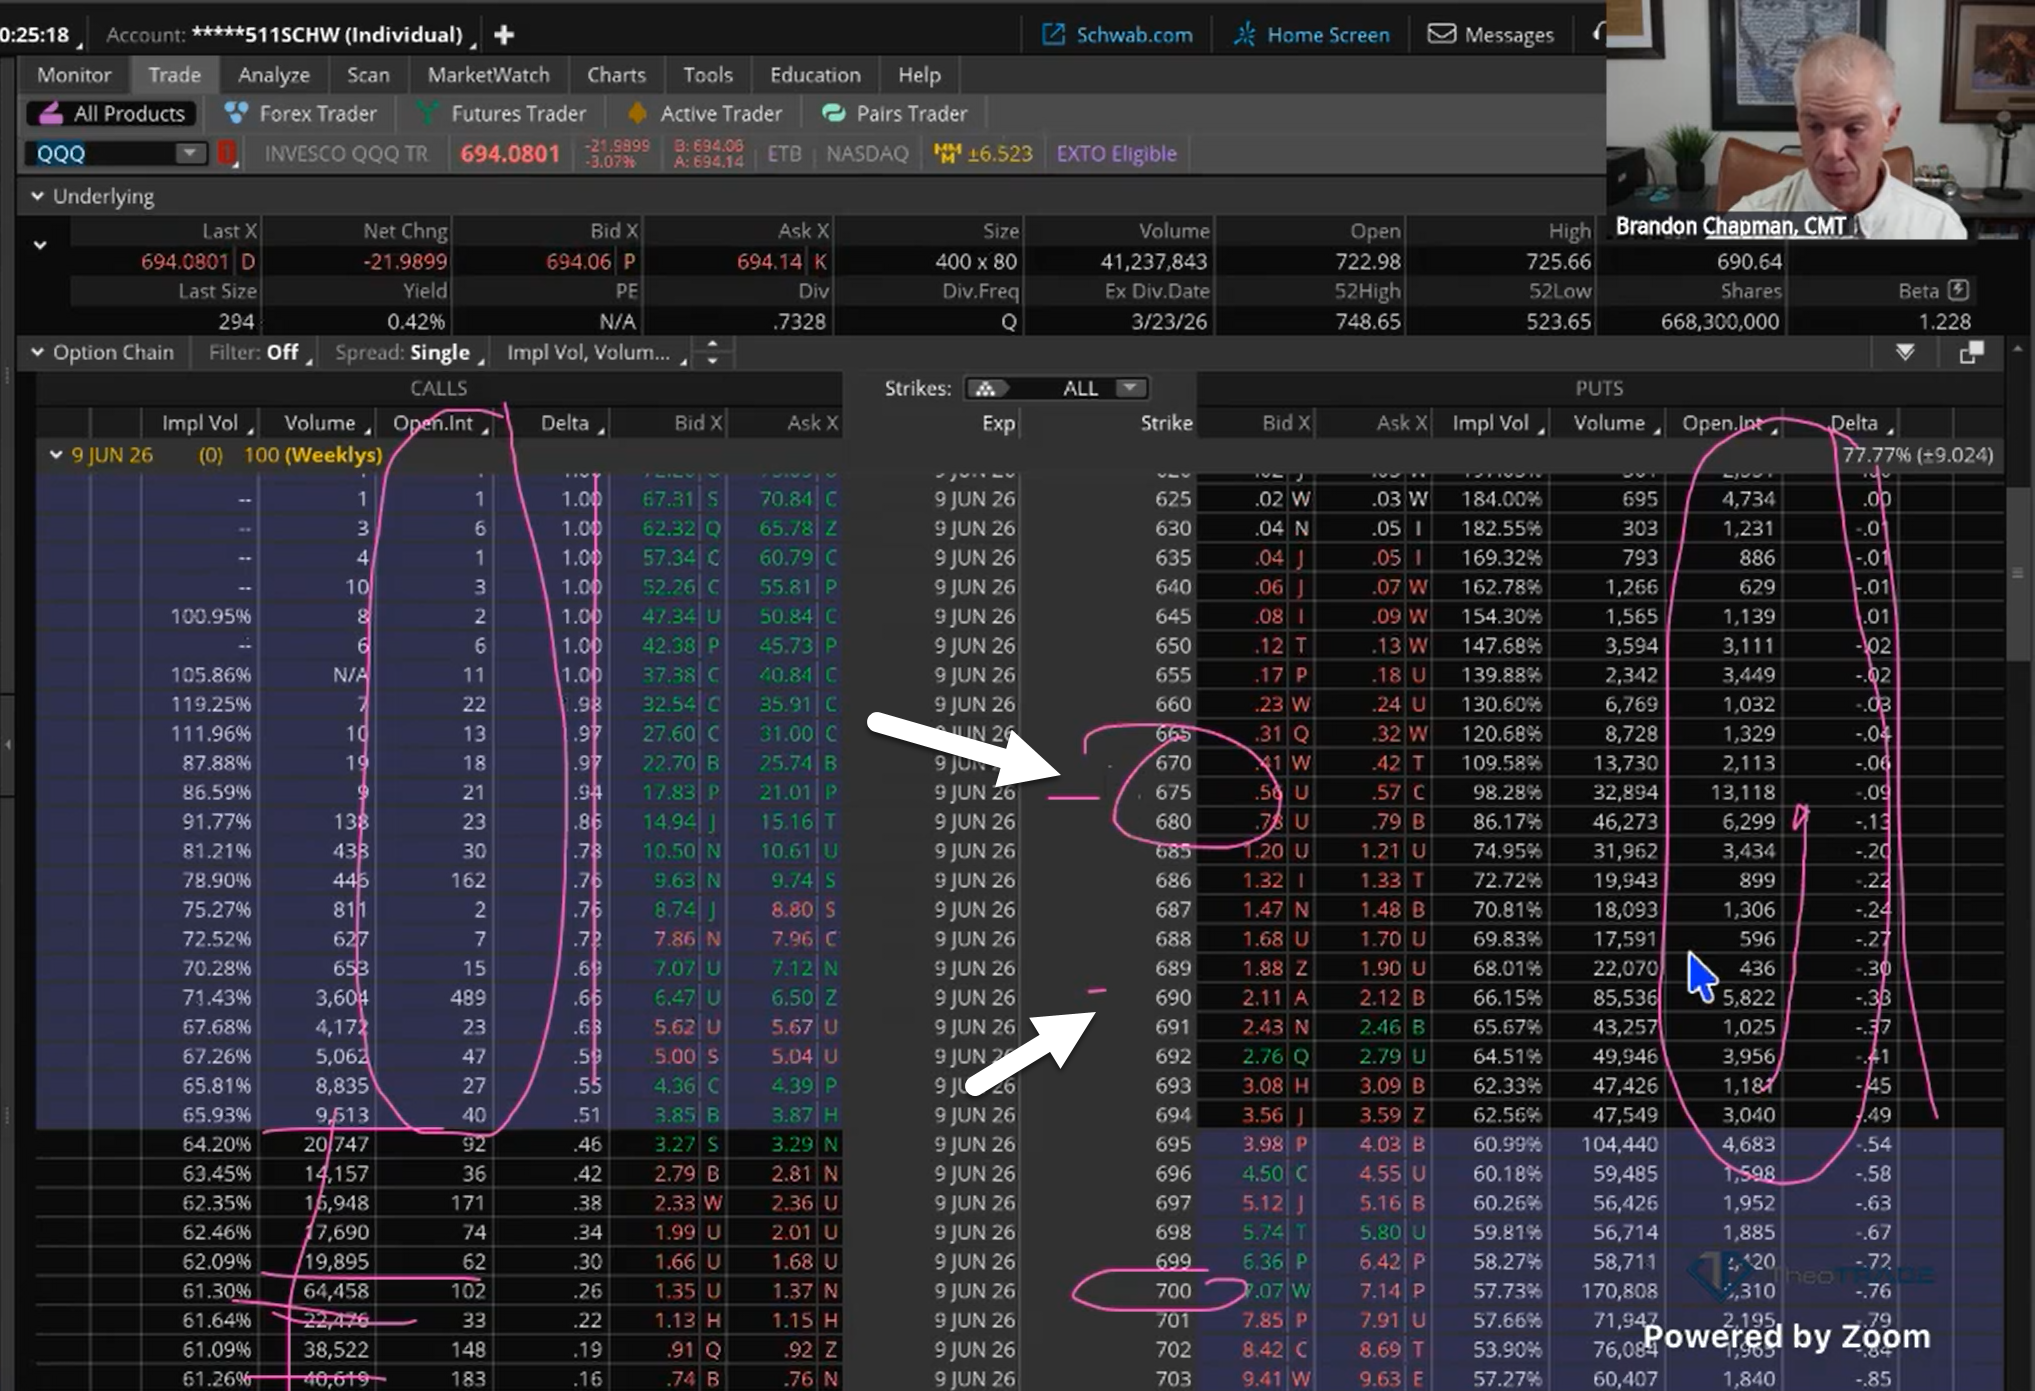Image resolution: width=2035 pixels, height=1391 pixels.
Task: Click the puts Volume column header
Action: tap(1609, 423)
